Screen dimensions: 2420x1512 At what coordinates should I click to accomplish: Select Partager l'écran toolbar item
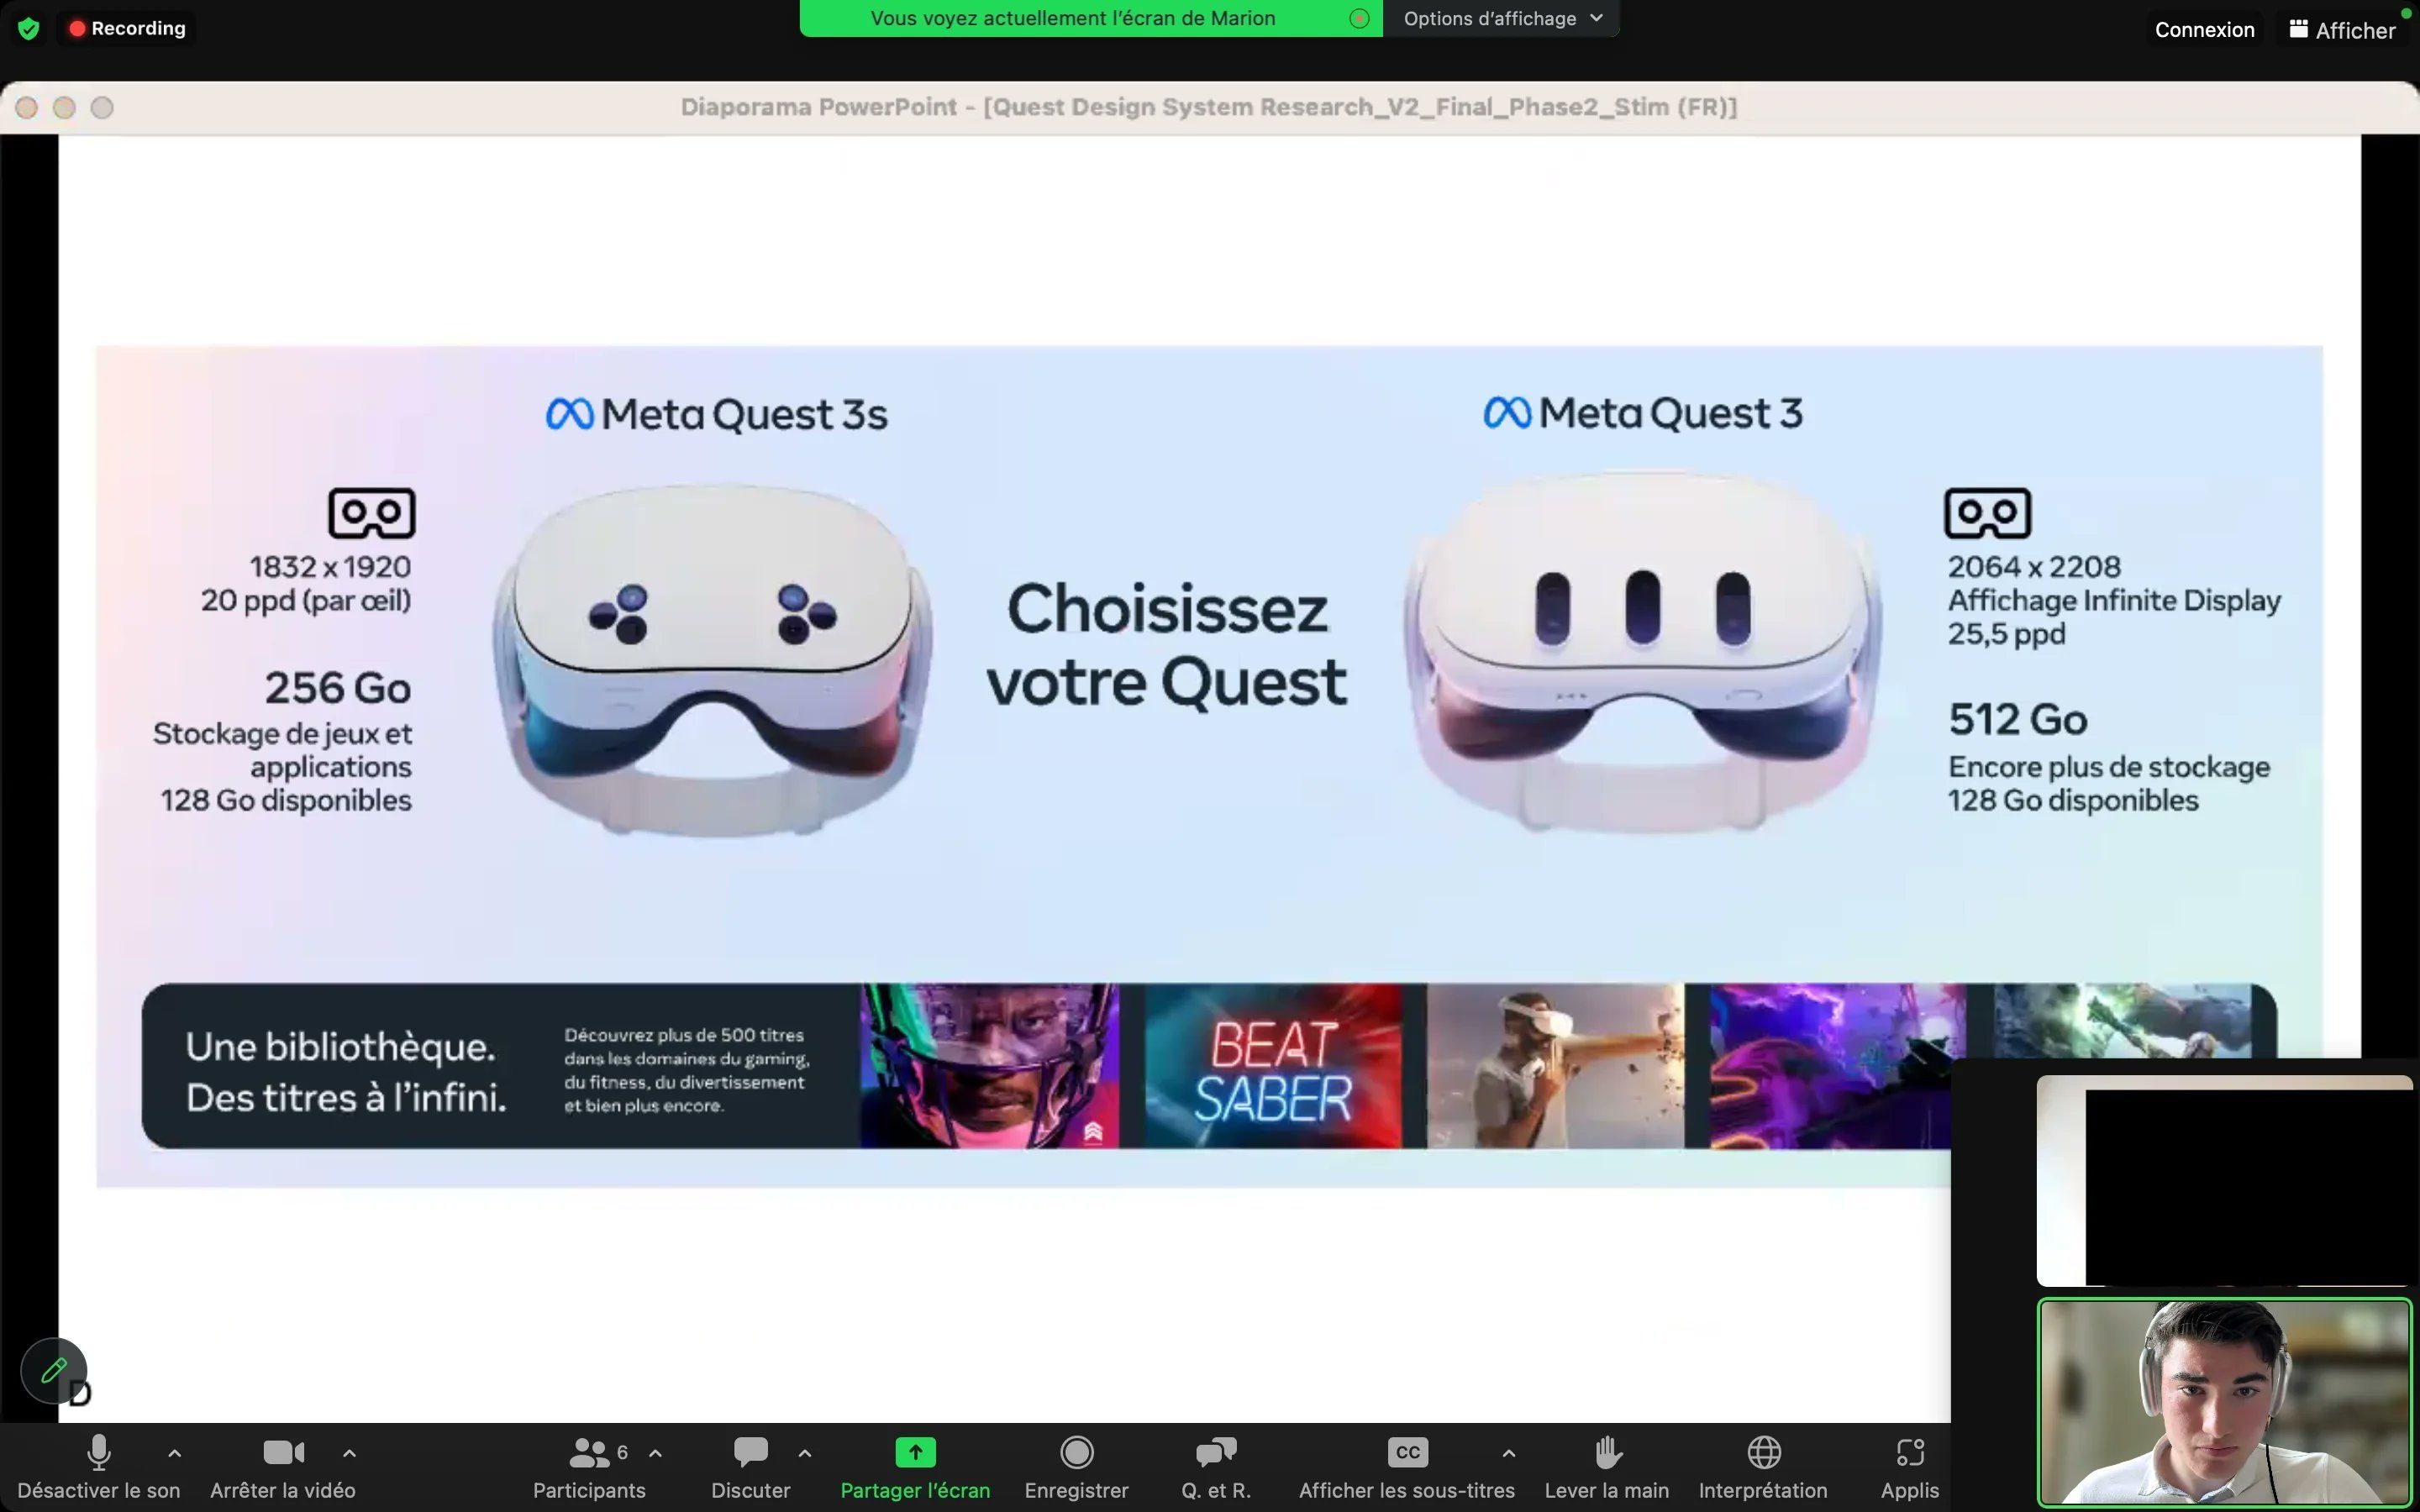tap(915, 1463)
